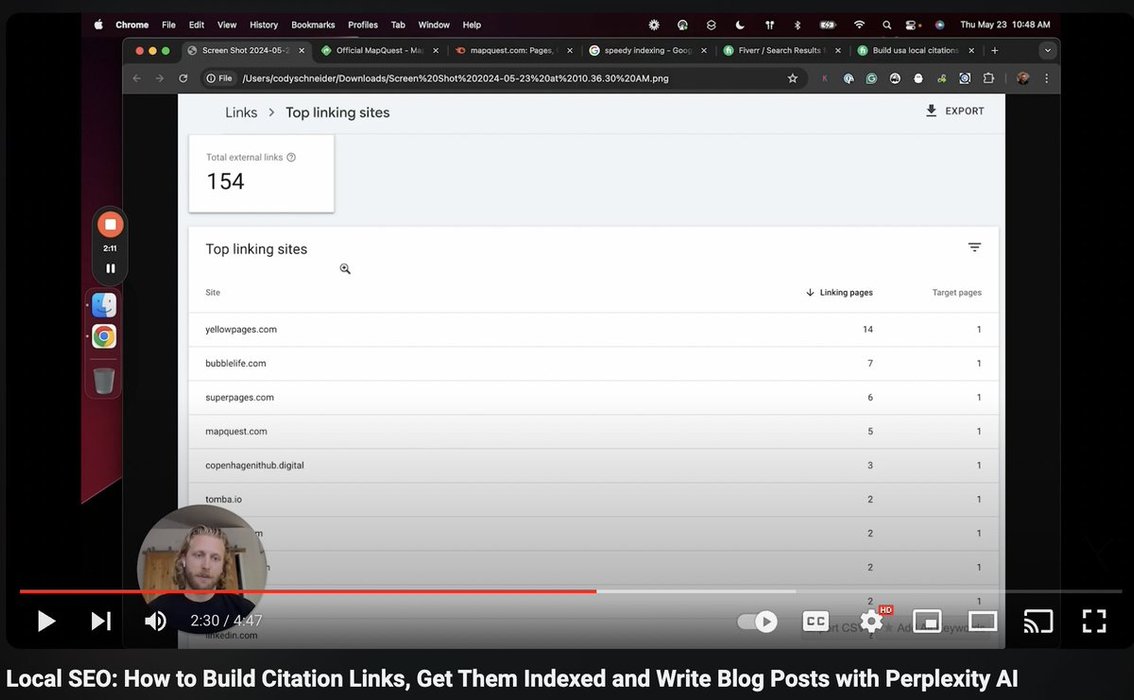Cast video to a TV

(x=1038, y=622)
